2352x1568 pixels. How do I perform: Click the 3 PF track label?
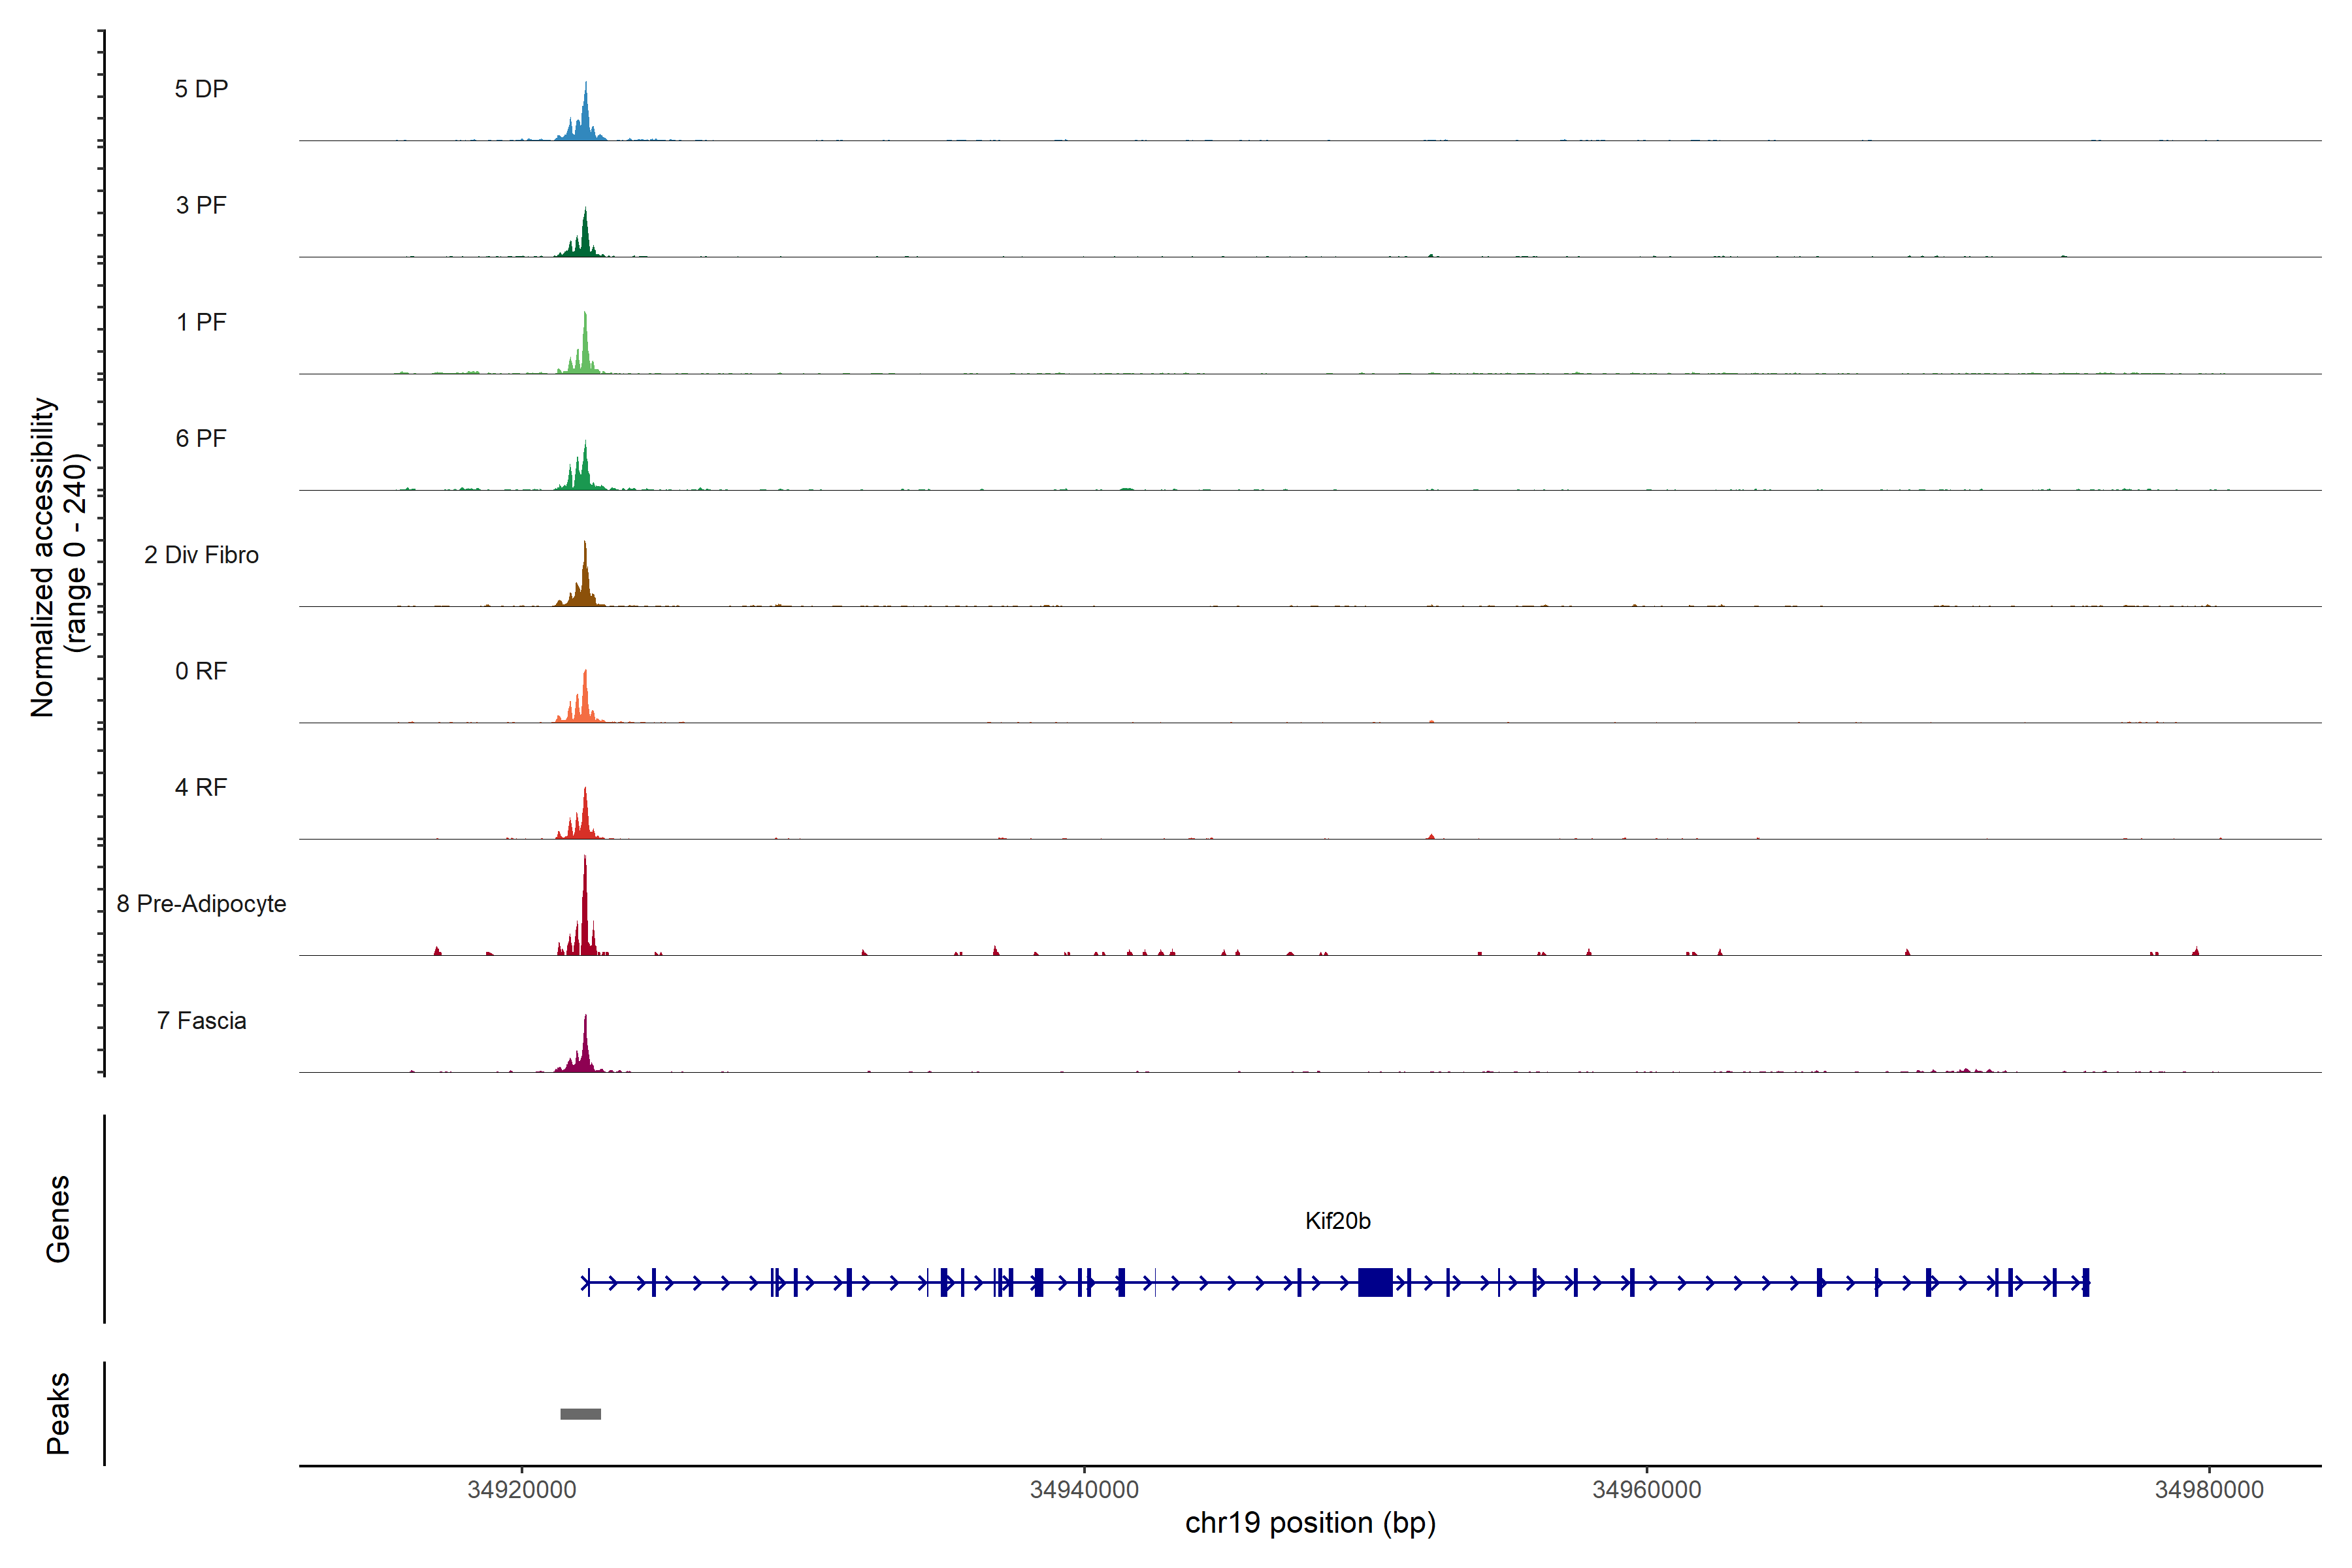(201, 205)
